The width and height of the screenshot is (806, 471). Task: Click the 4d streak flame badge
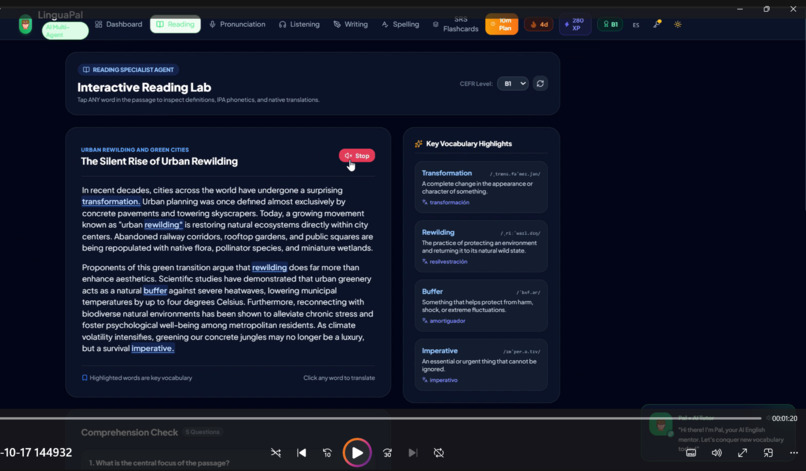[539, 24]
